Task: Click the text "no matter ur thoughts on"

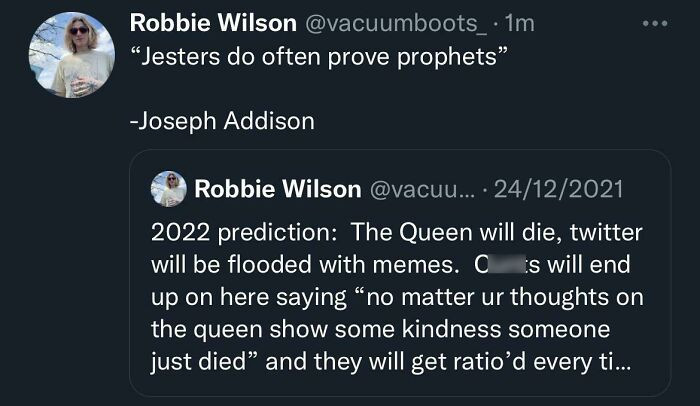Action: [x=505, y=297]
